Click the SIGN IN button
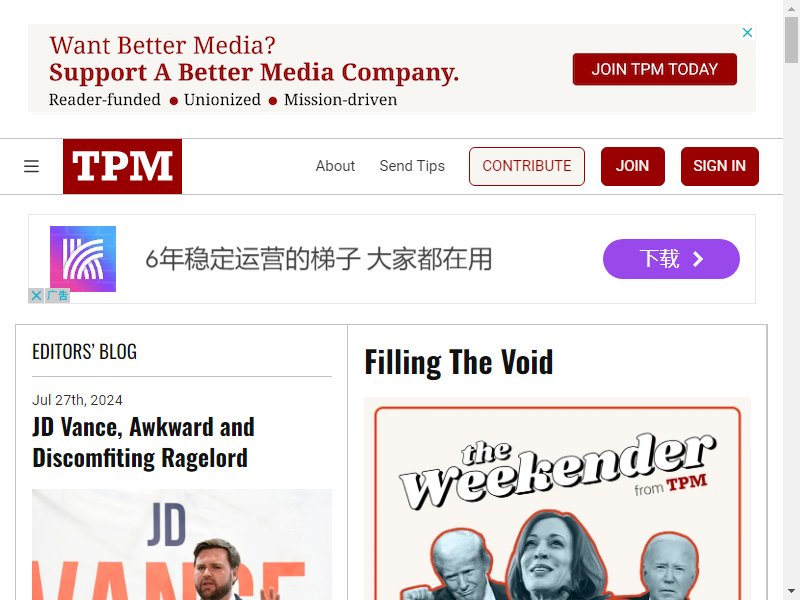 719,166
